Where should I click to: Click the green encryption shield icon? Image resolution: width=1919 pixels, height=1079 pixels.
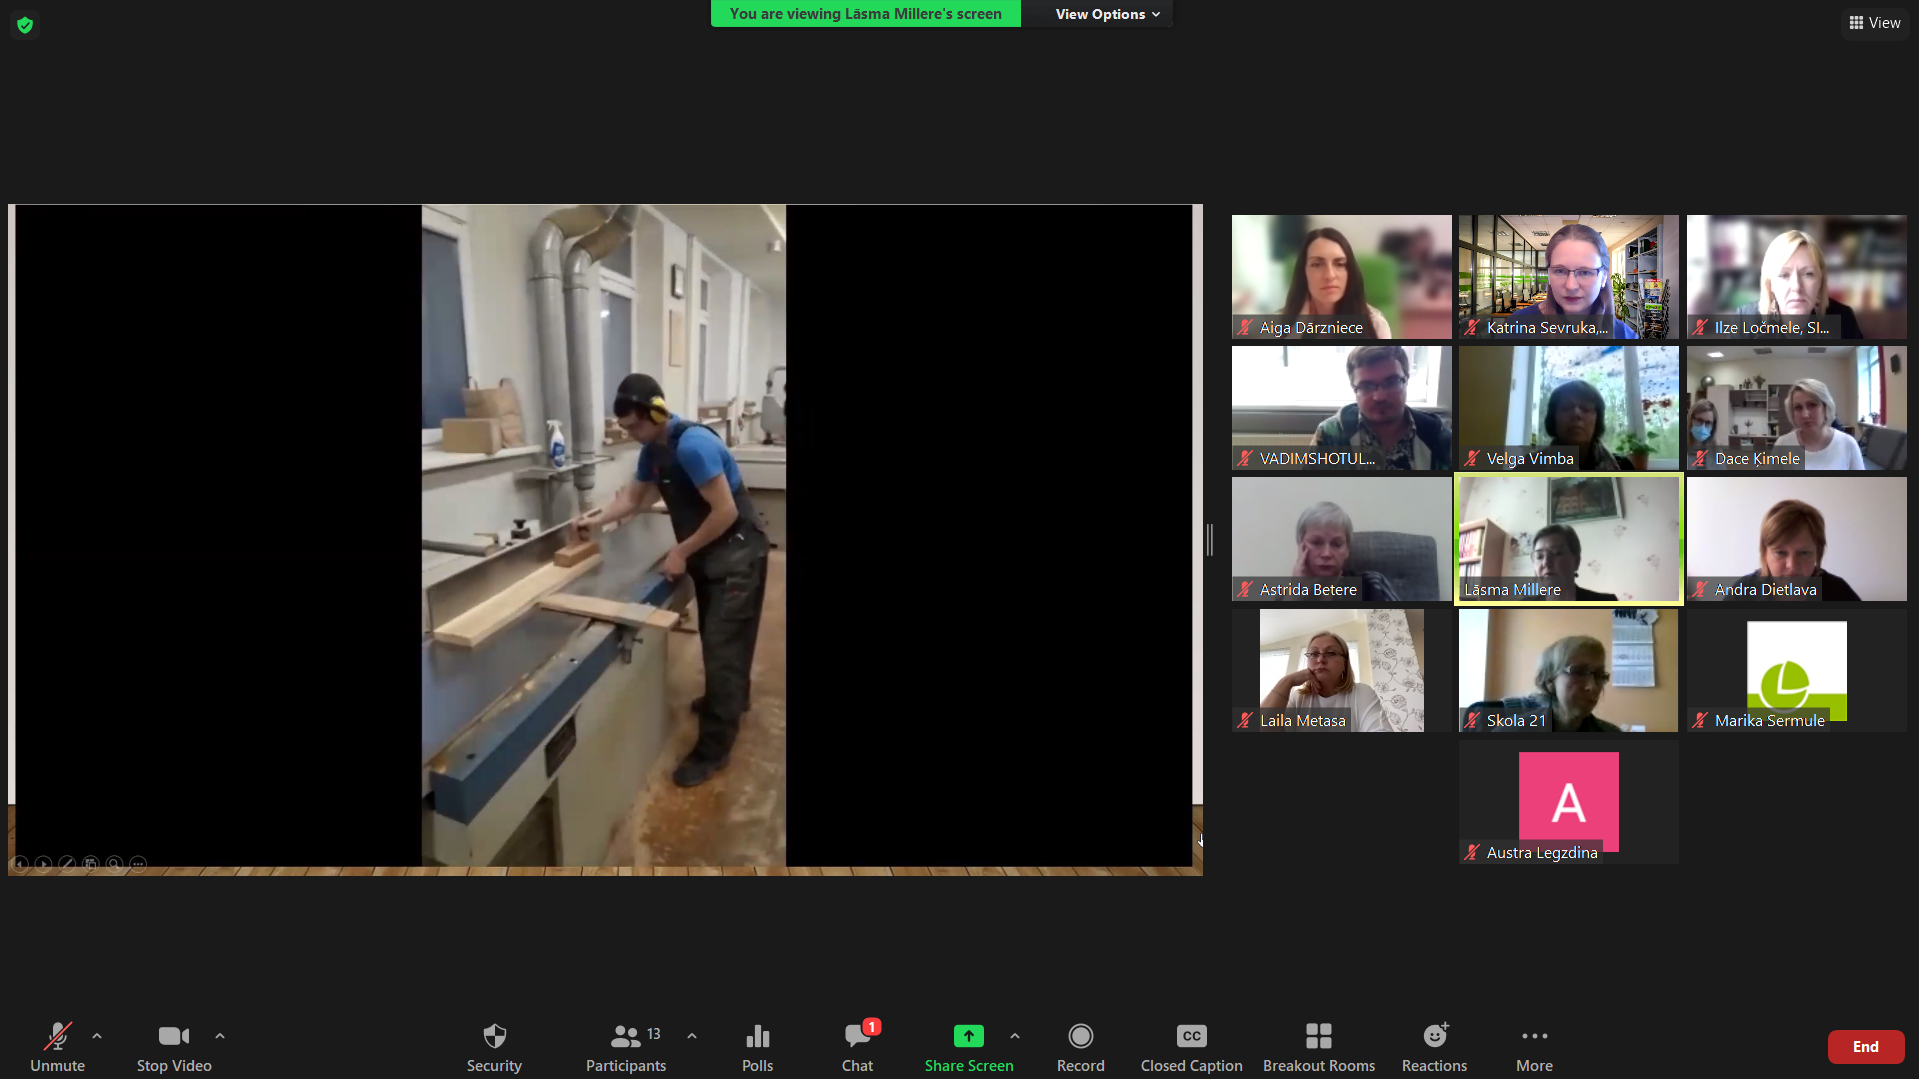pyautogui.click(x=25, y=24)
